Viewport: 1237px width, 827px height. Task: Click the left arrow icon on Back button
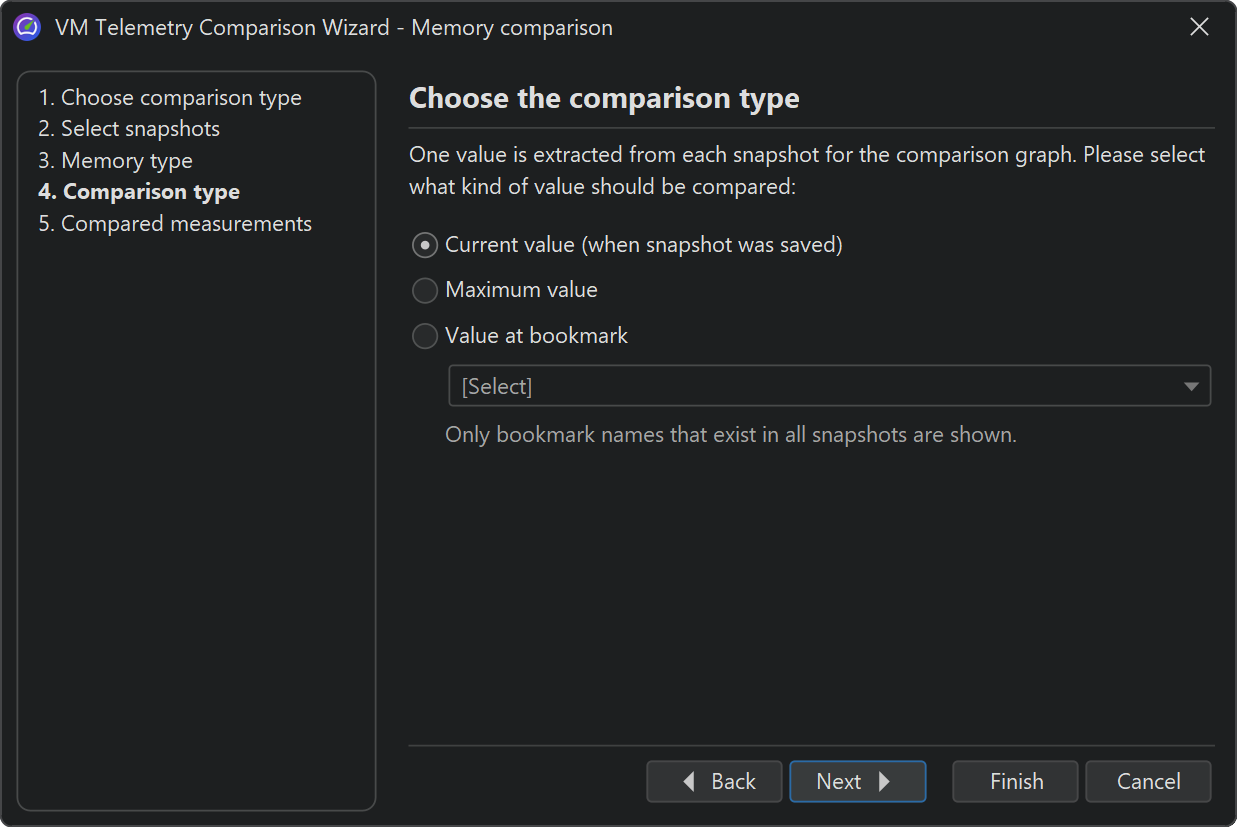tap(689, 782)
